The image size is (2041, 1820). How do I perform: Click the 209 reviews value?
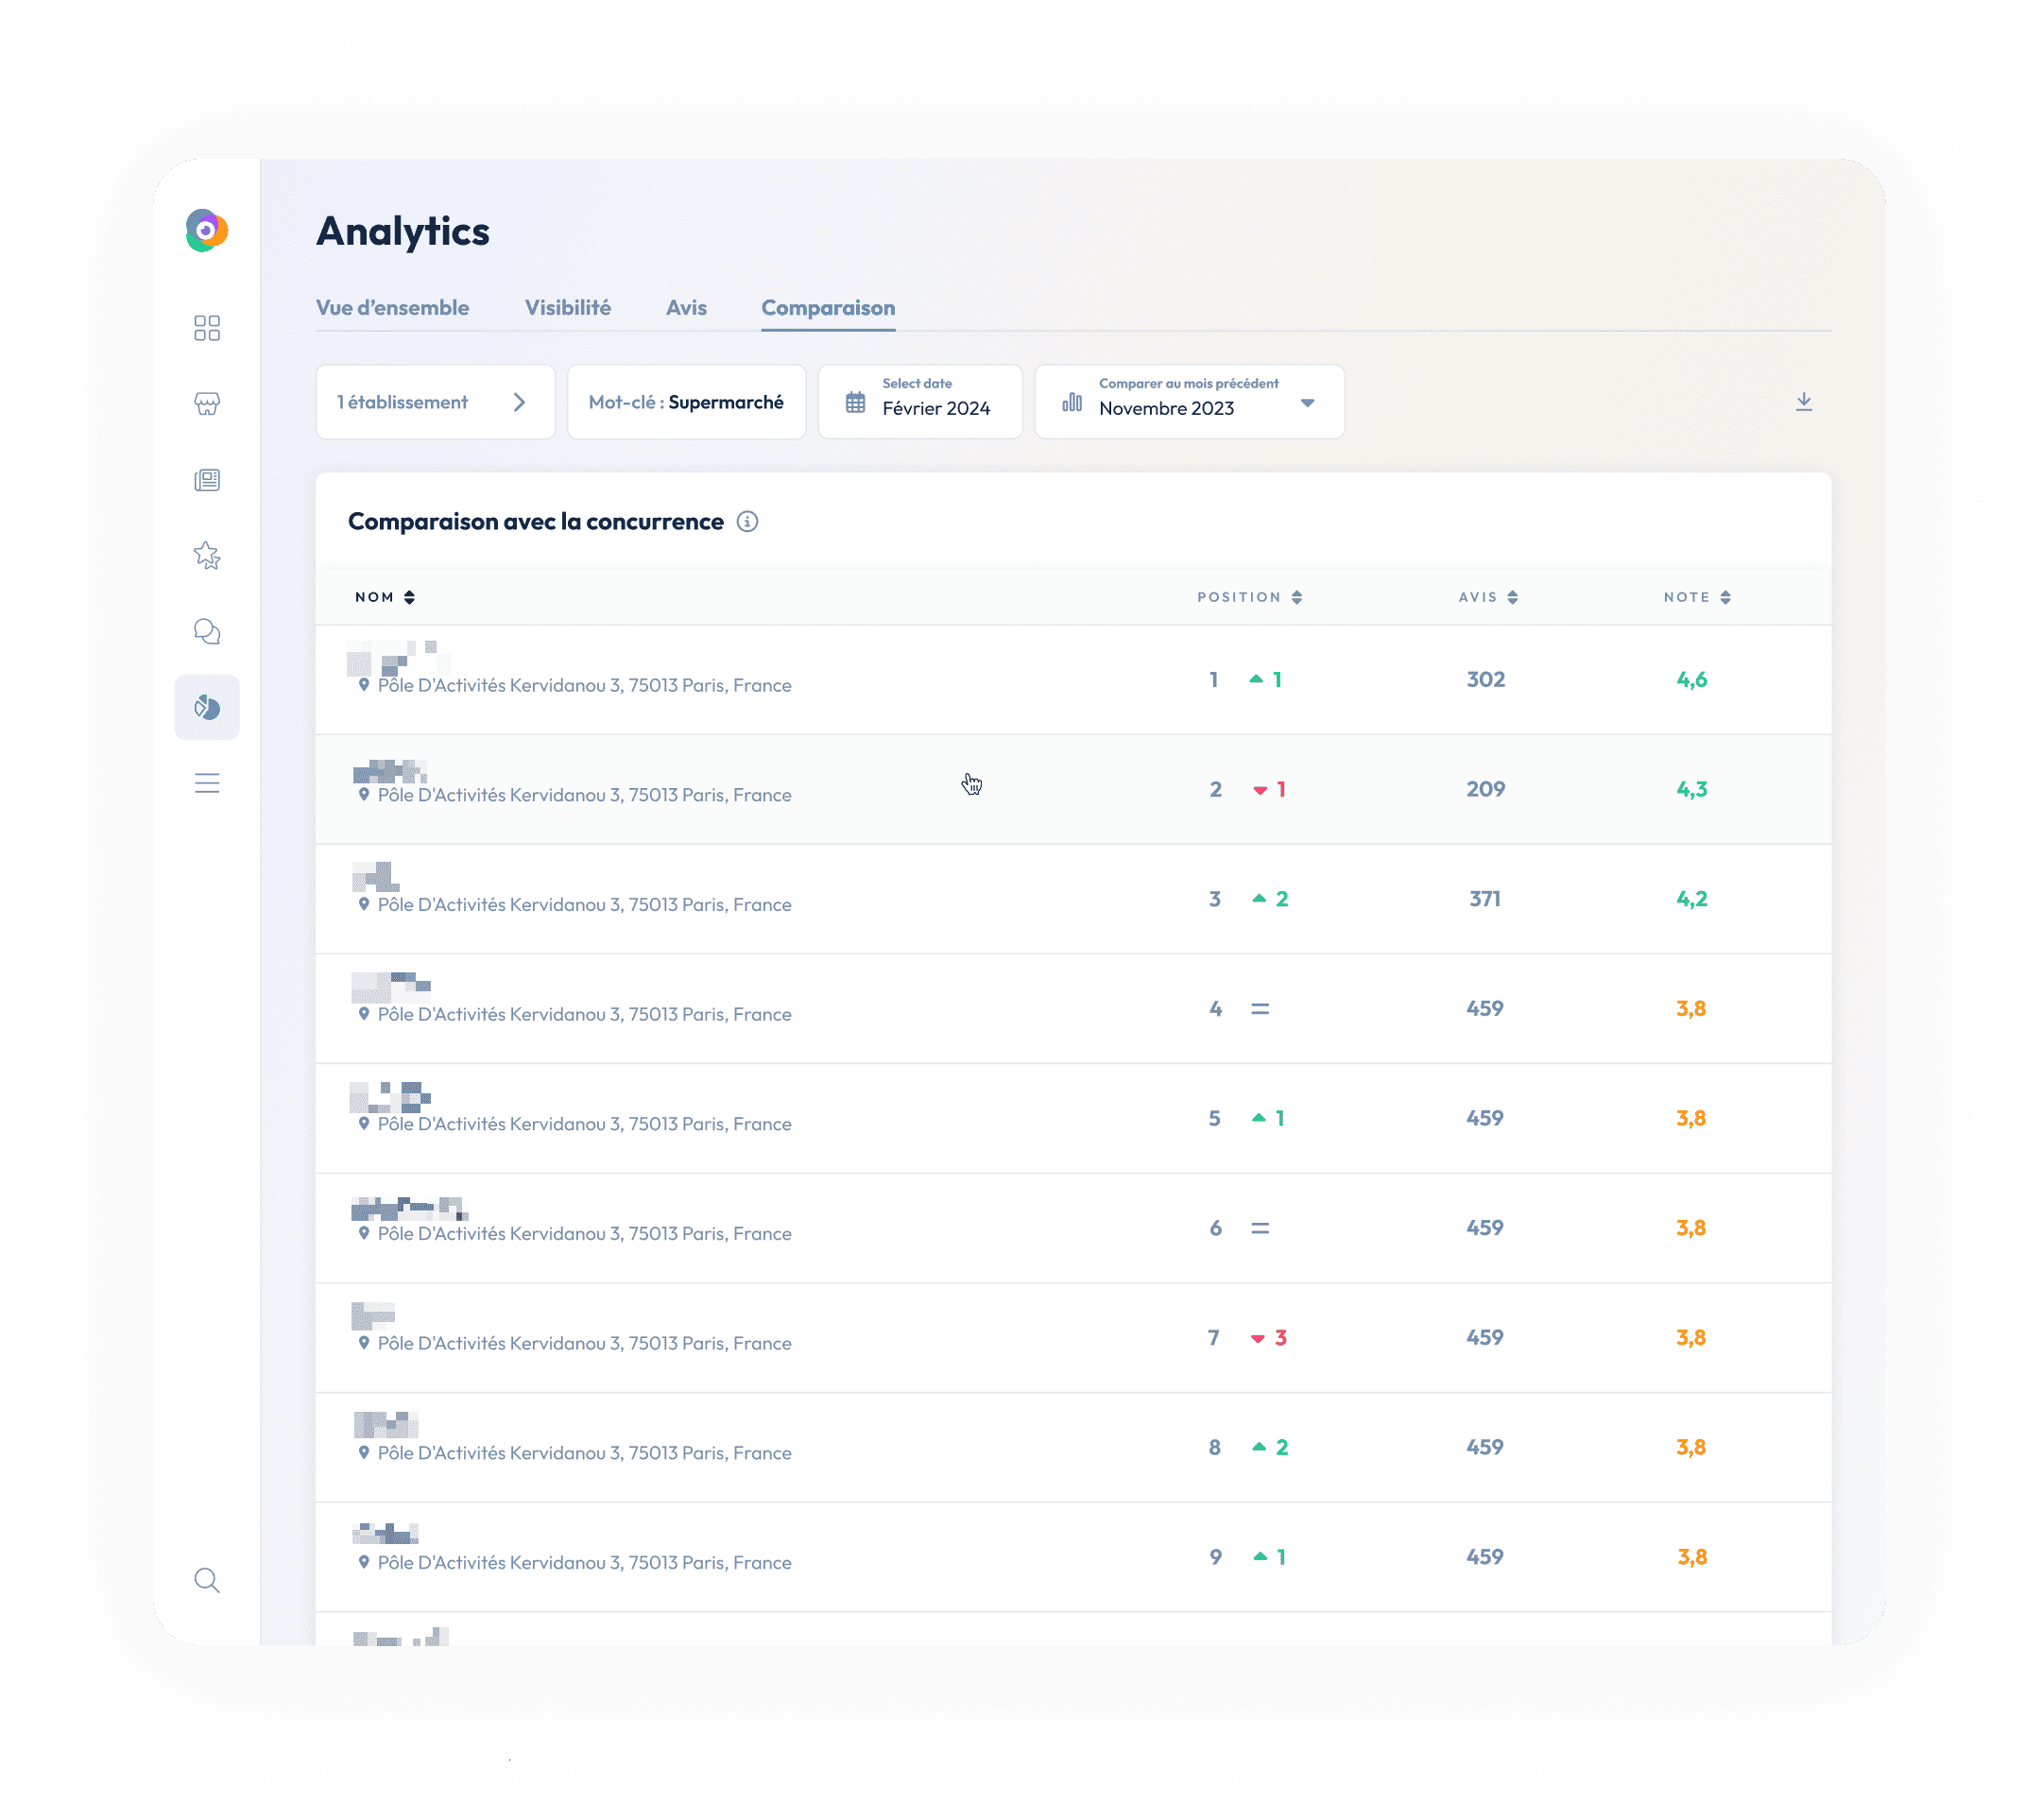[1485, 790]
